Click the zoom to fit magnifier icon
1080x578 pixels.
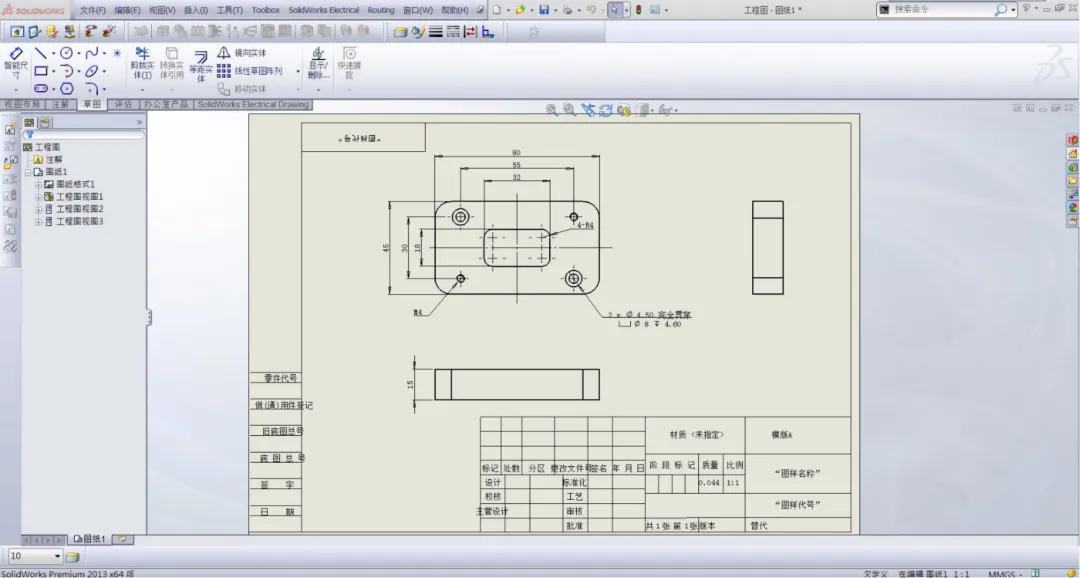point(551,110)
